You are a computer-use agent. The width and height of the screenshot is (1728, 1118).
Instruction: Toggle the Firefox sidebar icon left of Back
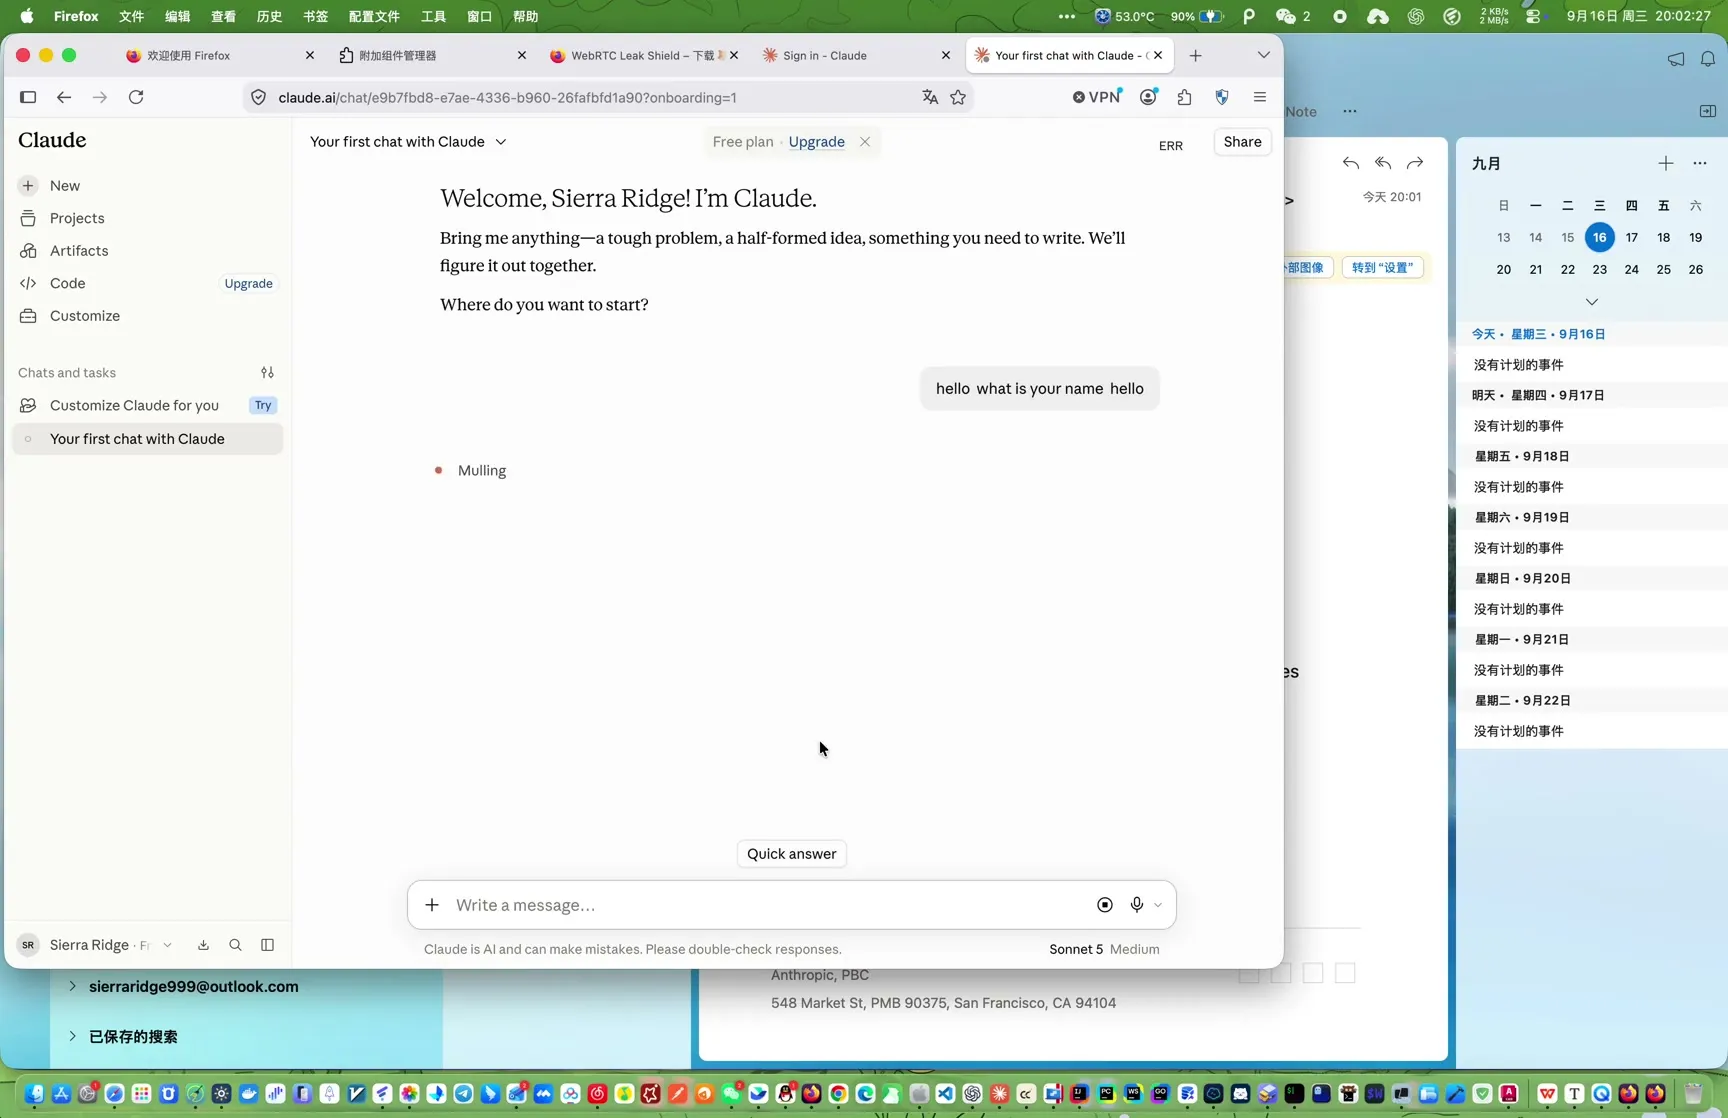pos(28,97)
